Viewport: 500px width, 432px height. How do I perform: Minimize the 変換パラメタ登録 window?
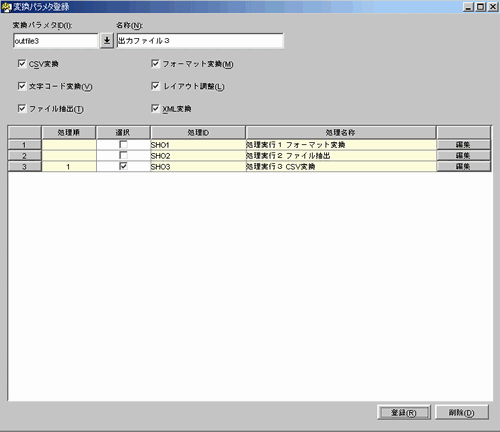tap(468, 7)
